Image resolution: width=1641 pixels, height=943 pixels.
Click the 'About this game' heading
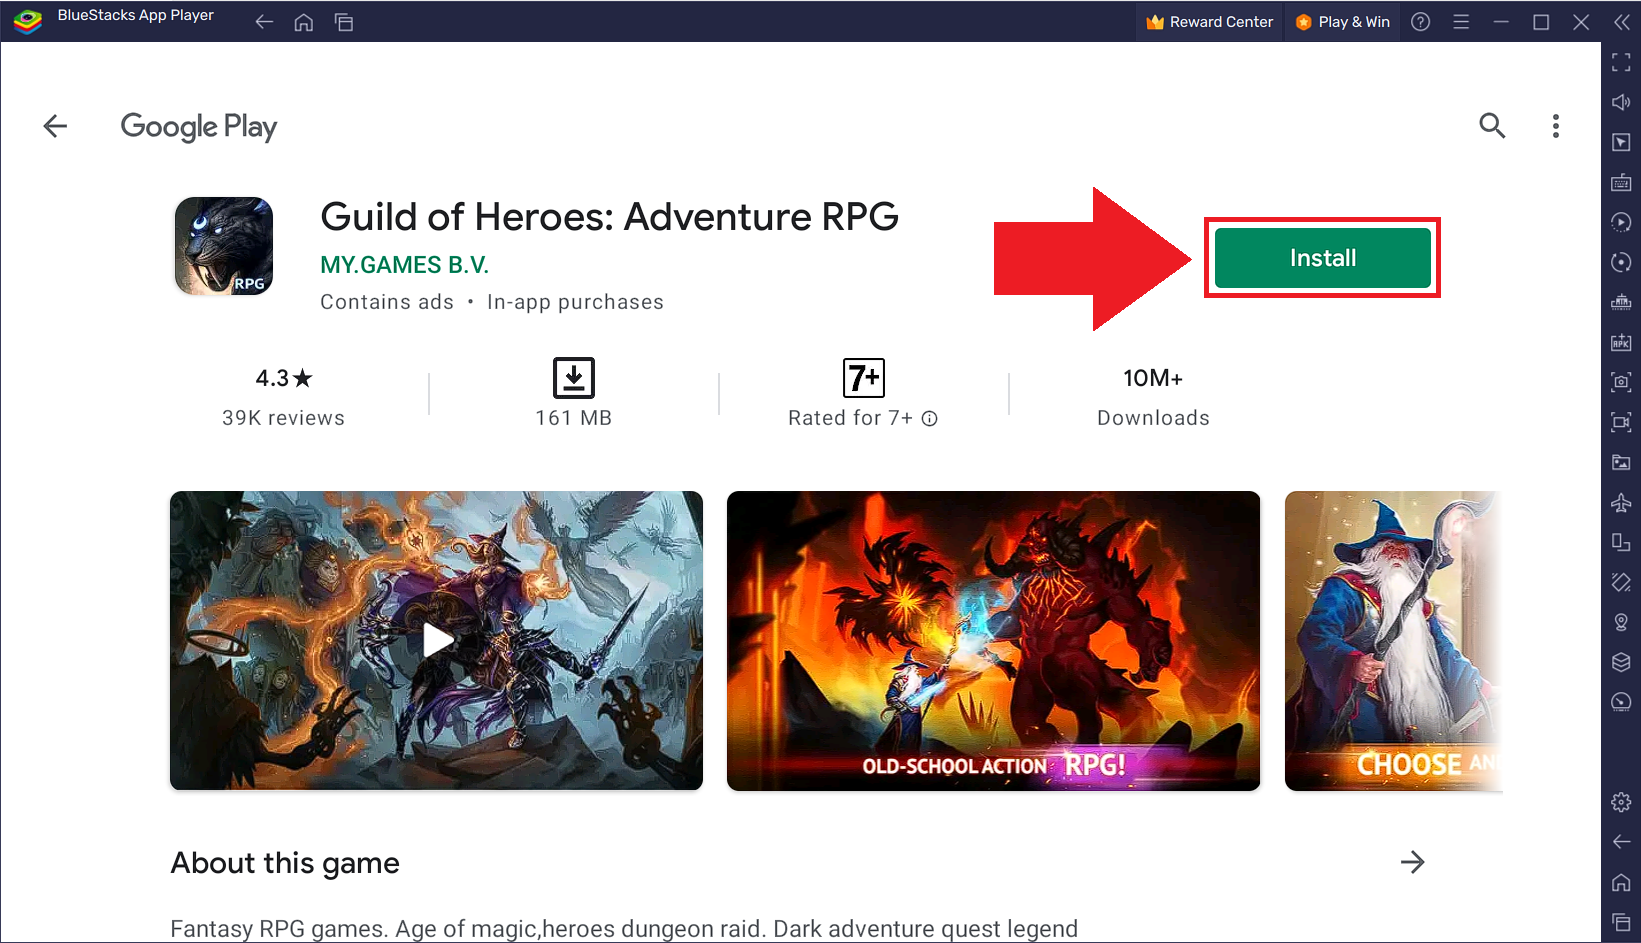[285, 863]
